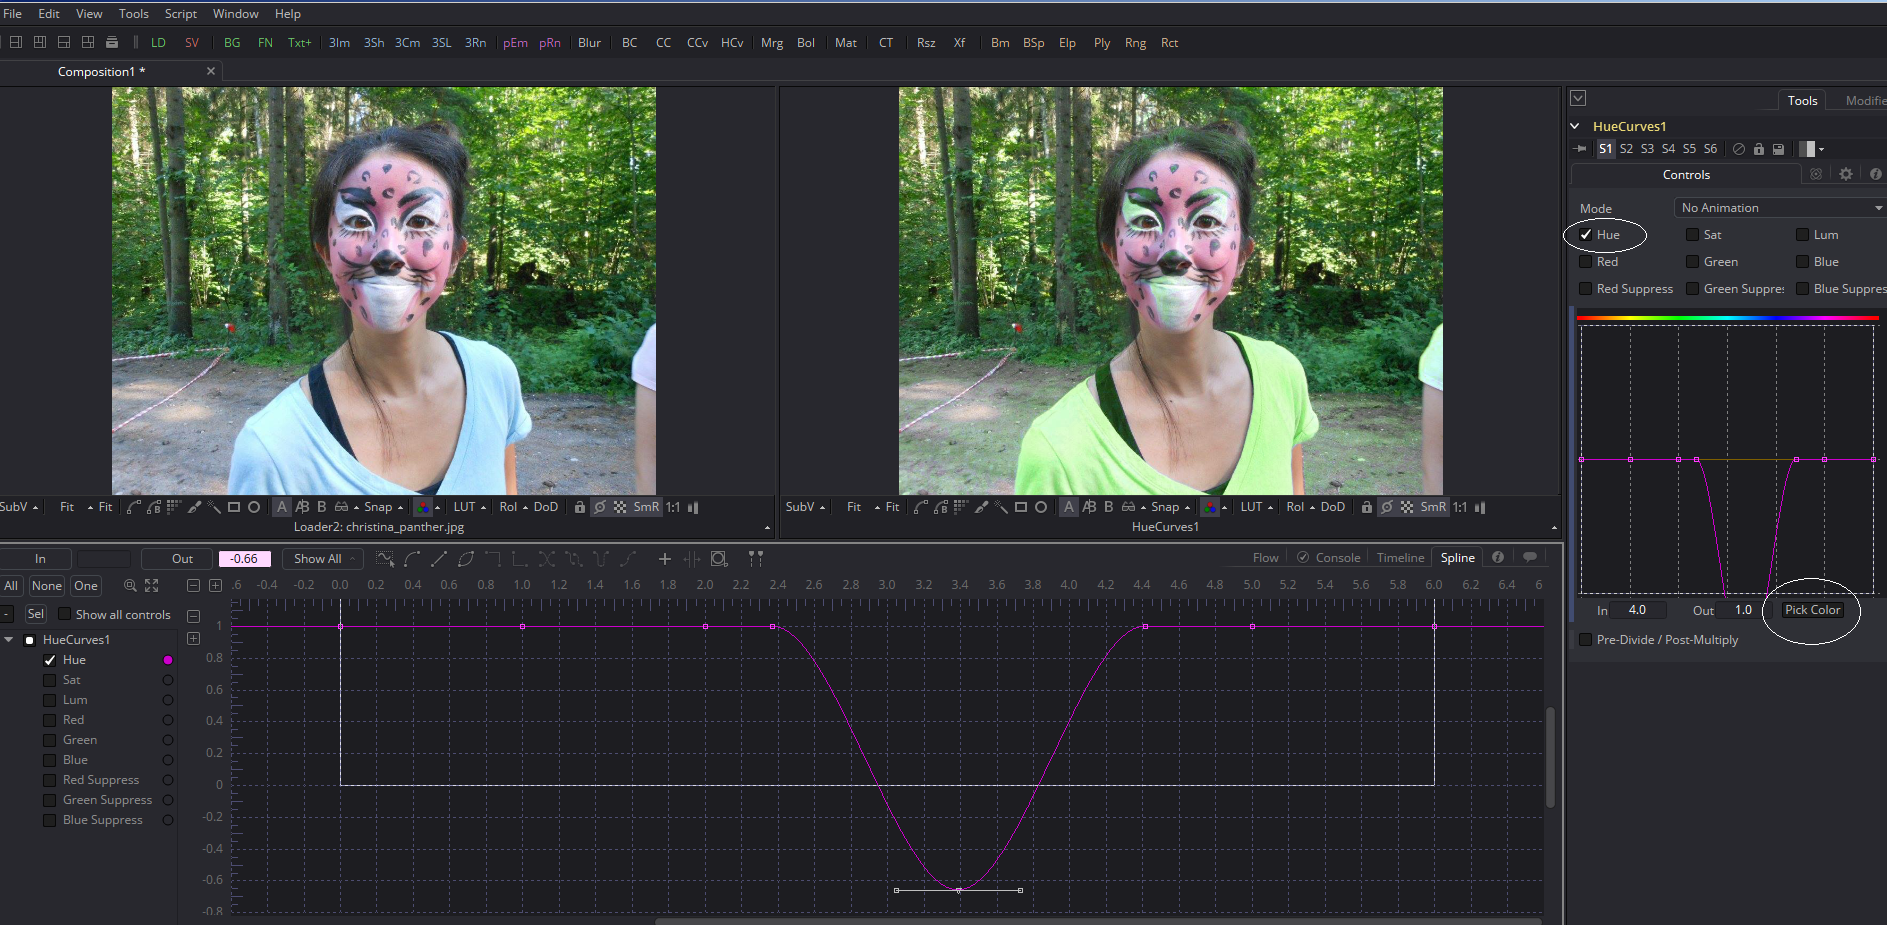Click the pEm particle emitter tool
Viewport: 1887px width, 925px height.
(x=515, y=43)
